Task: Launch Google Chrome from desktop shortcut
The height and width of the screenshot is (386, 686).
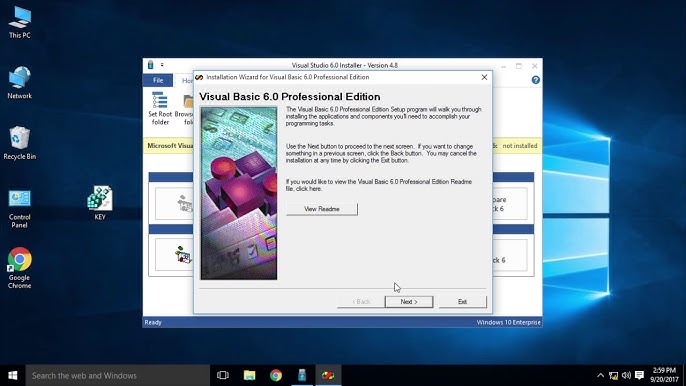Action: [x=19, y=268]
